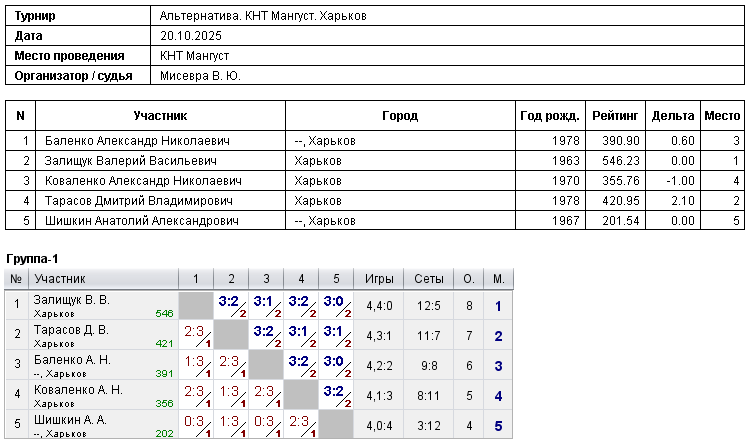Click the 'Организатор / судья' label cell
The height and width of the screenshot is (444, 750).
pos(78,76)
